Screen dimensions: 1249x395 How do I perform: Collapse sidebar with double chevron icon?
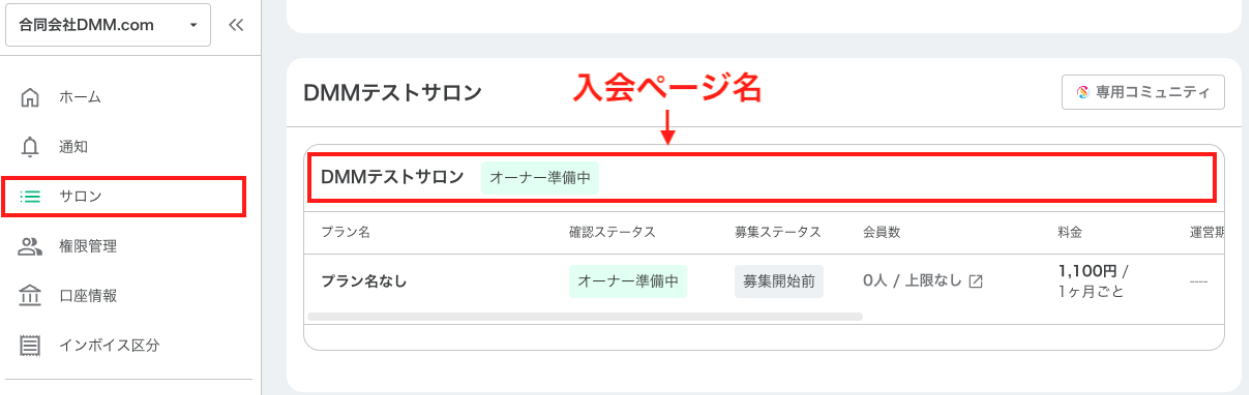point(236,26)
